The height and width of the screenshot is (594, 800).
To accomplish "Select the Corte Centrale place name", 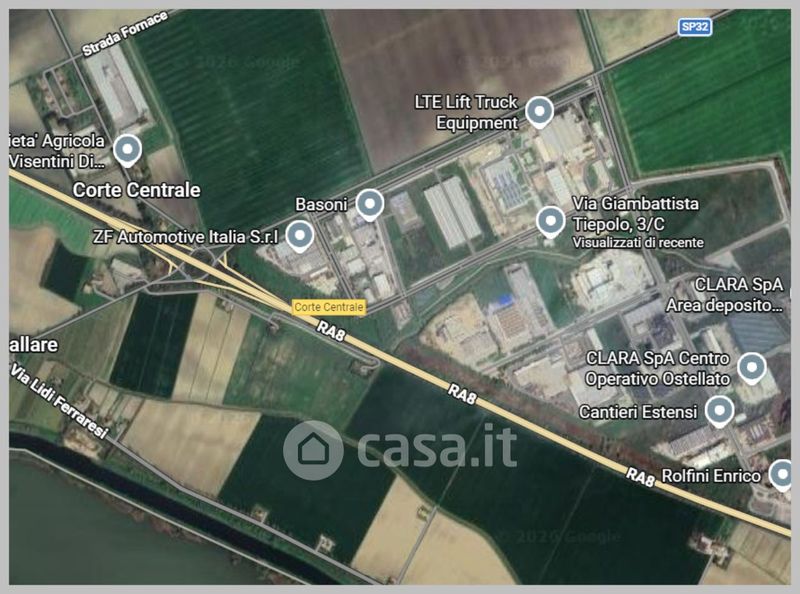I will click(136, 190).
